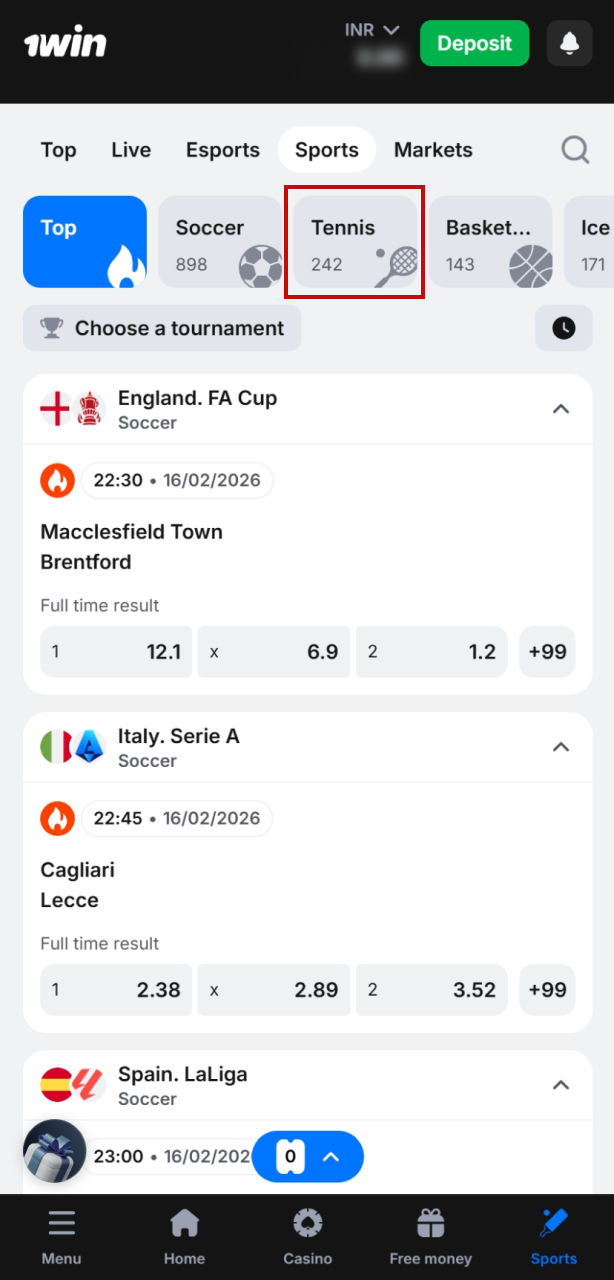Open notifications with the bell icon
The width and height of the screenshot is (614, 1280).
pyautogui.click(x=568, y=43)
